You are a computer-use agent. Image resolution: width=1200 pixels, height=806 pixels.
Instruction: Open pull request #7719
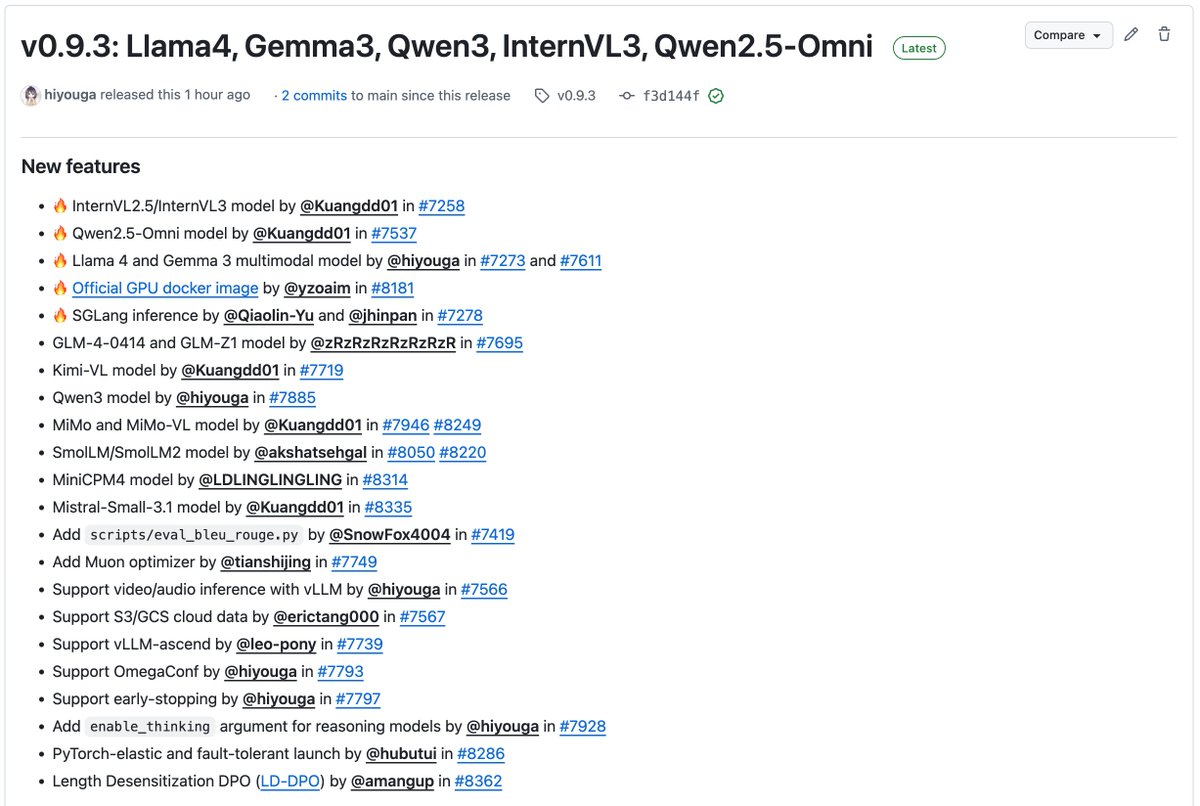click(322, 370)
